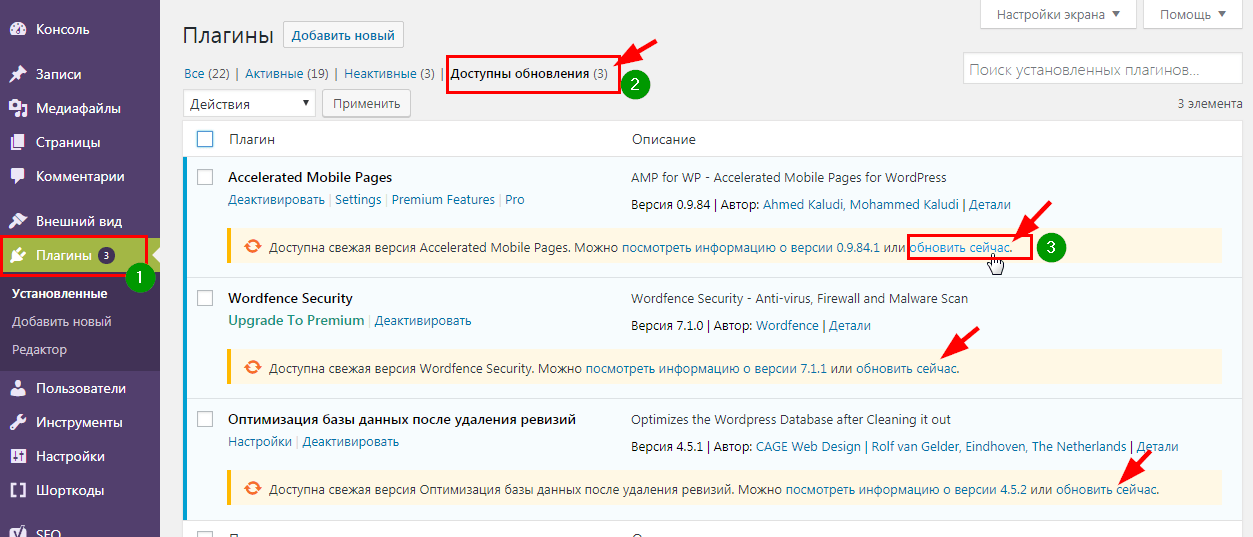This screenshot has width=1253, height=537.
Task: Open Инструменты menu item
Action: click(80, 423)
